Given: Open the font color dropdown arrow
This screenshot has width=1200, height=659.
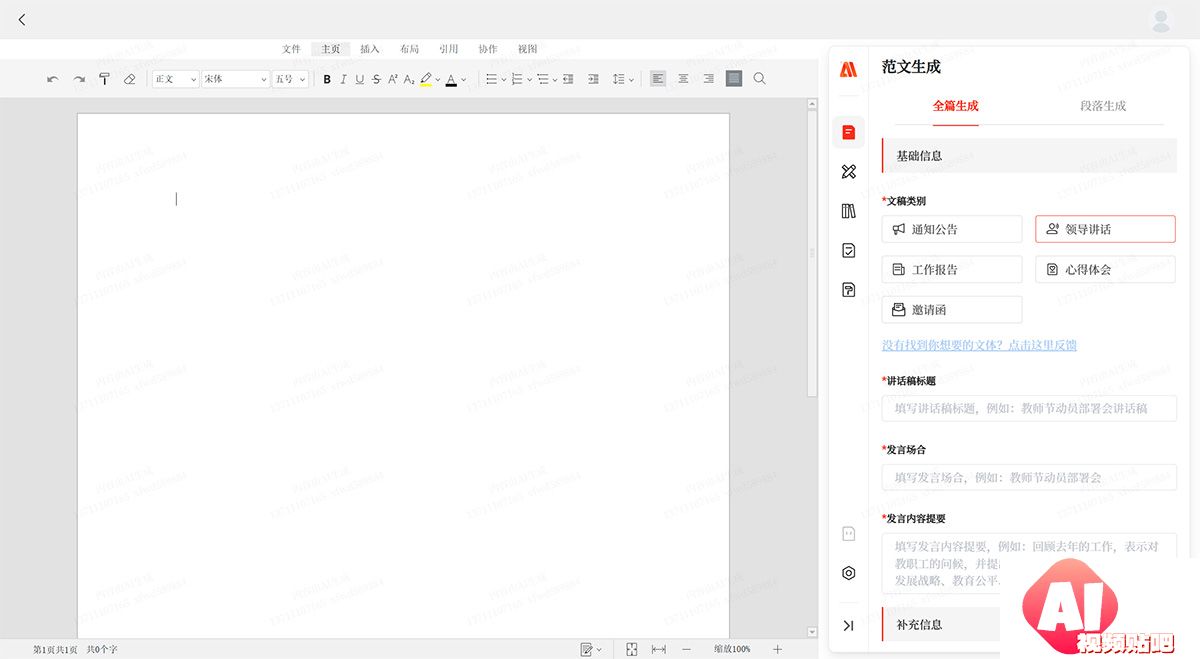Looking at the screenshot, I should pyautogui.click(x=464, y=80).
